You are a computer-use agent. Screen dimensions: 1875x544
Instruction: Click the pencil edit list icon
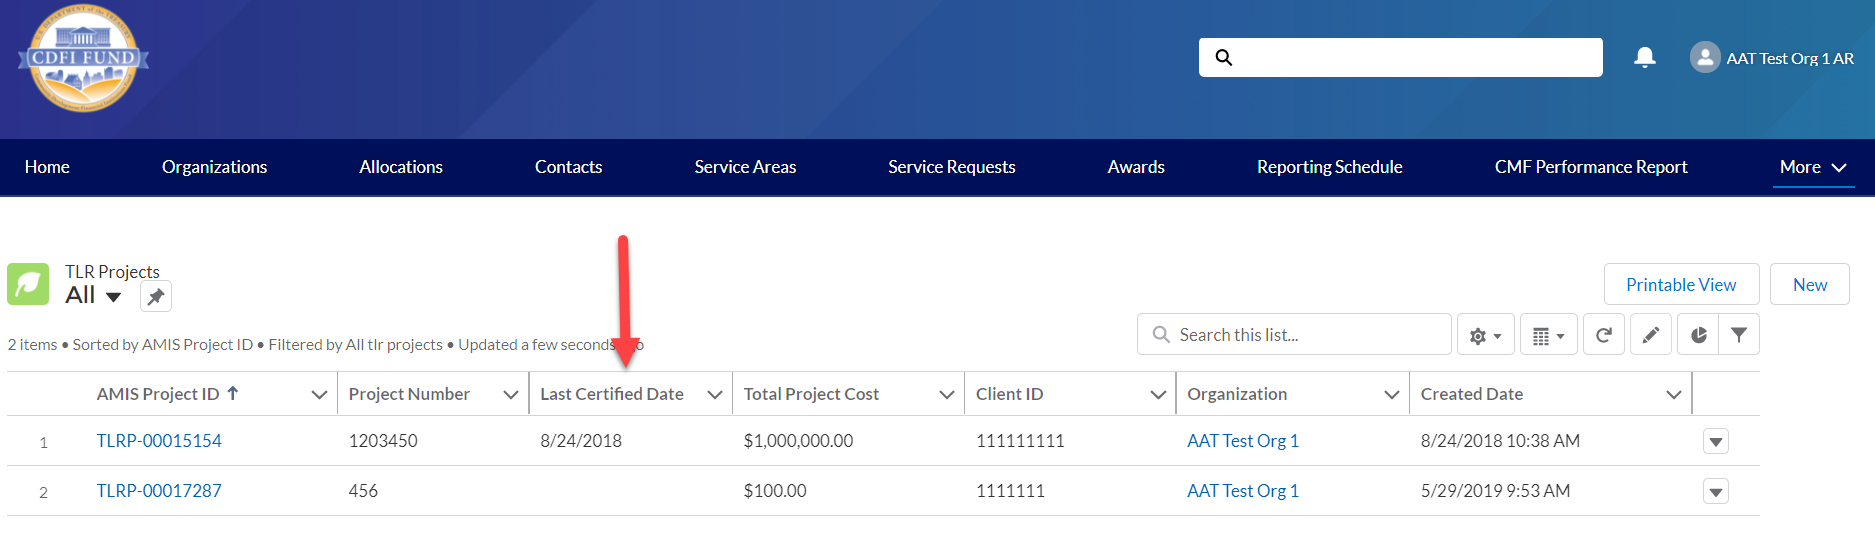pos(1650,336)
